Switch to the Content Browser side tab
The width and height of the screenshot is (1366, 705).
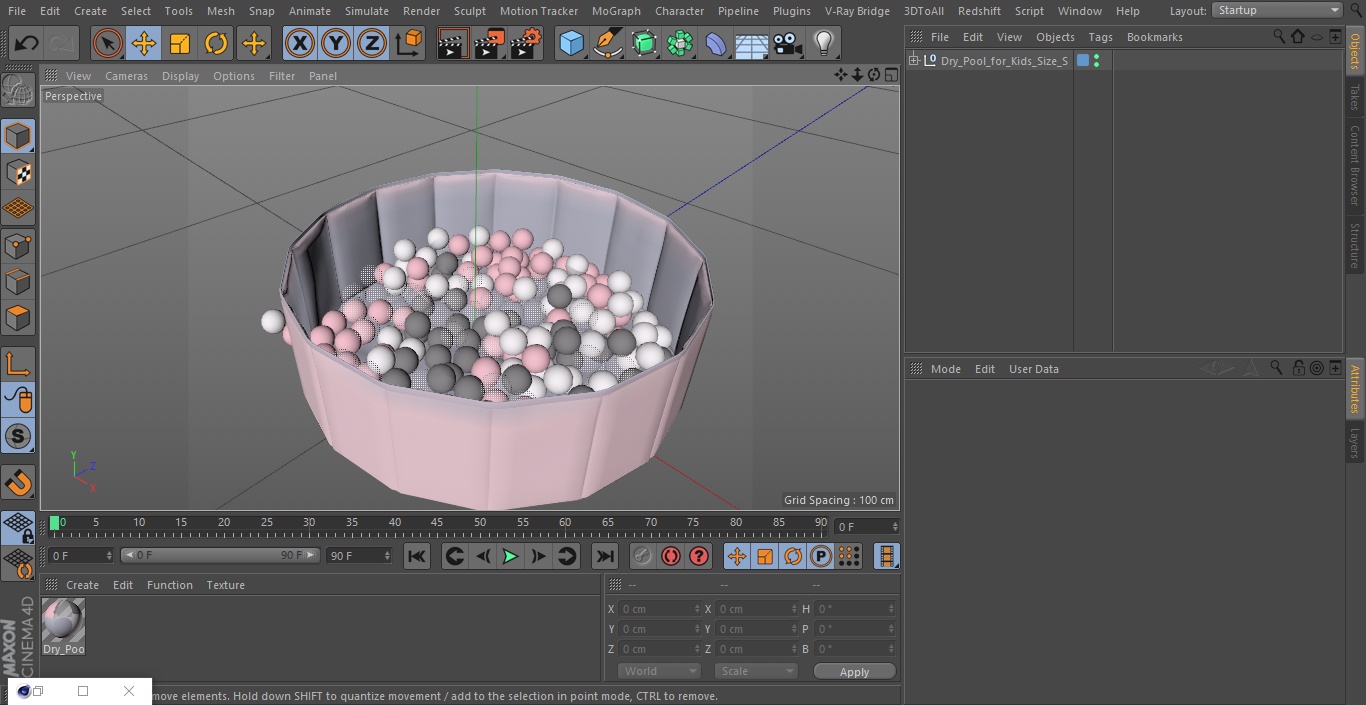[x=1355, y=165]
